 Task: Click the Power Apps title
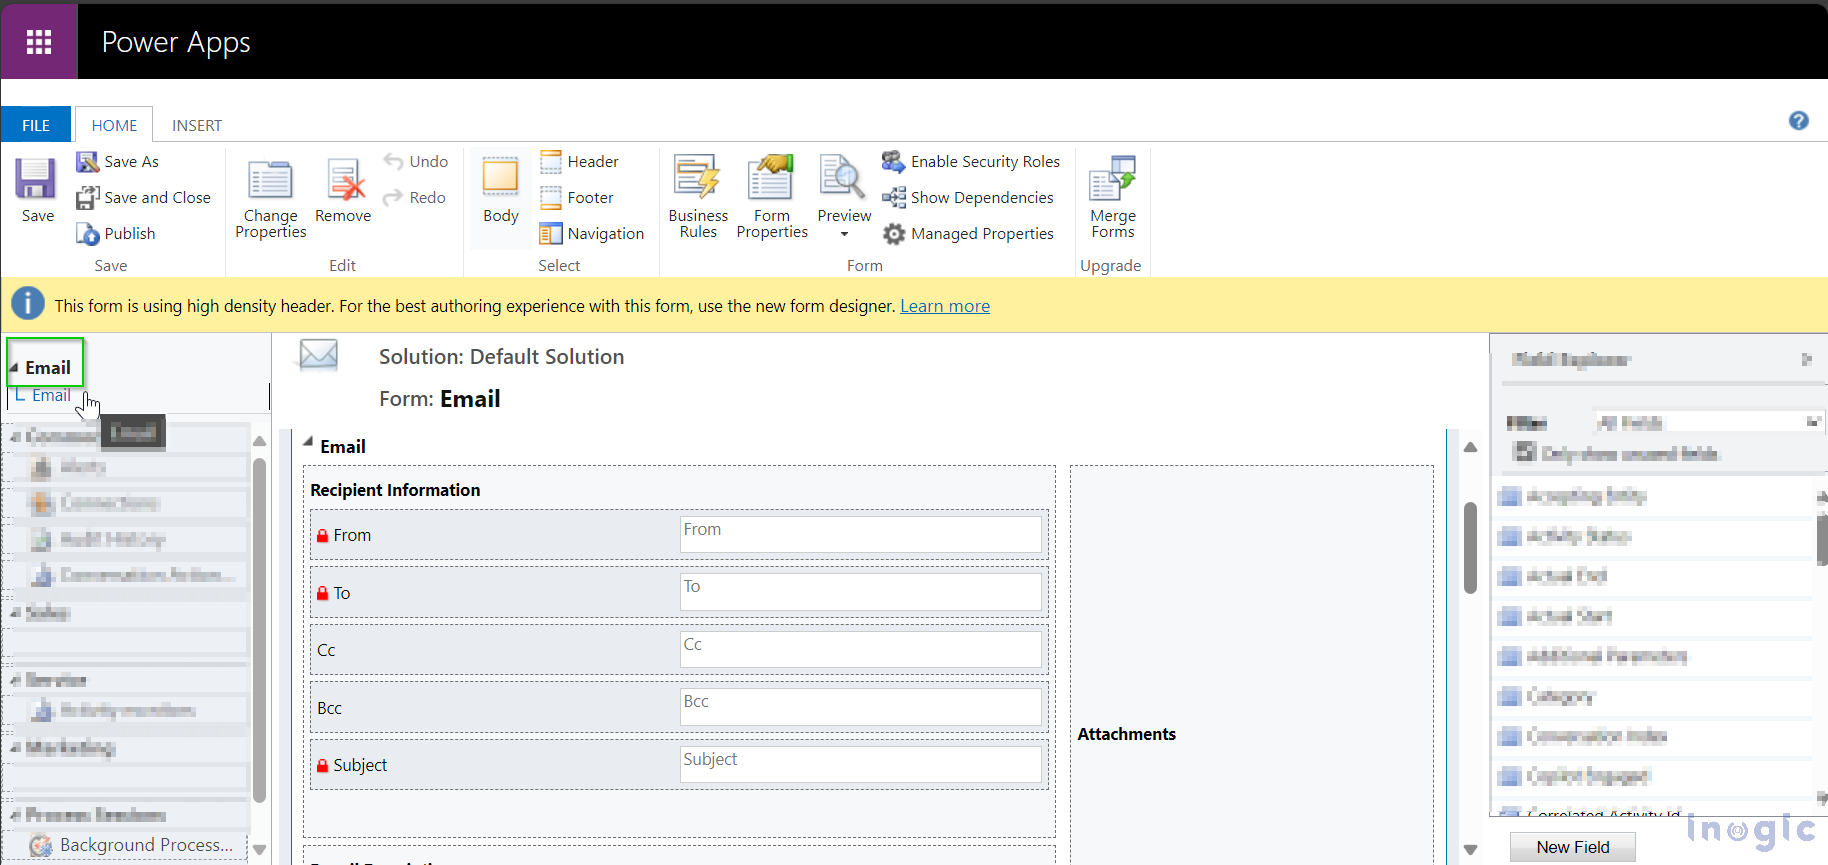point(176,42)
